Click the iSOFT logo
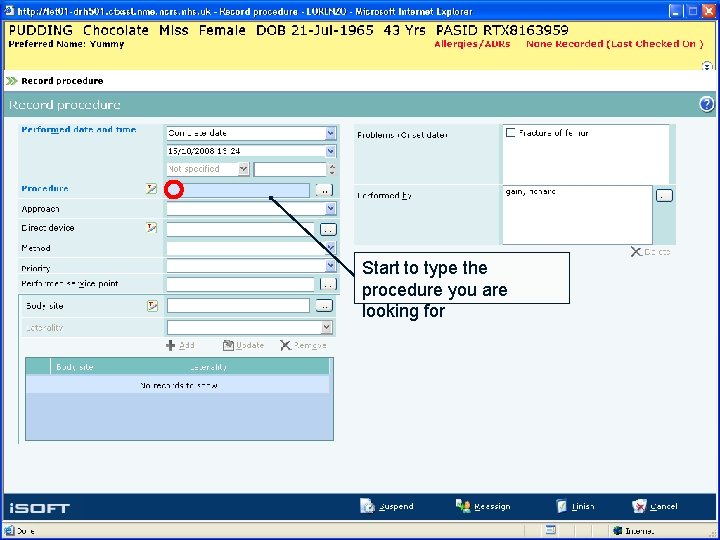 coord(39,508)
